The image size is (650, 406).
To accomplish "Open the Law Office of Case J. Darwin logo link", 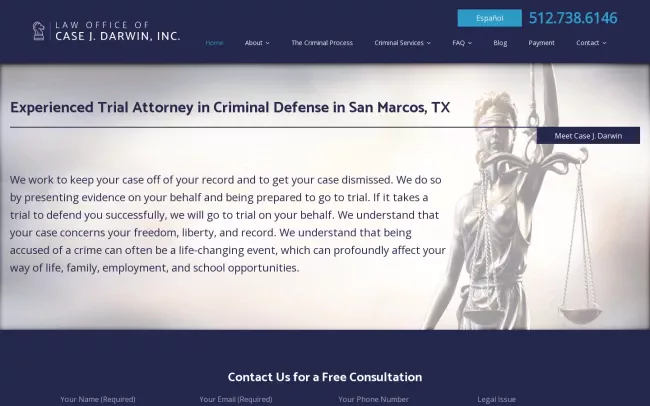I will 107,31.
